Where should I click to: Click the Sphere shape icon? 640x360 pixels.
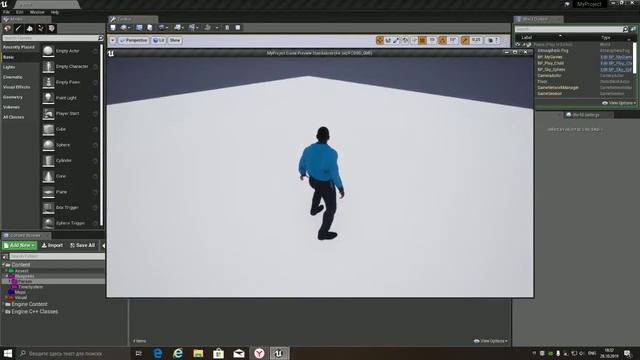[48, 145]
